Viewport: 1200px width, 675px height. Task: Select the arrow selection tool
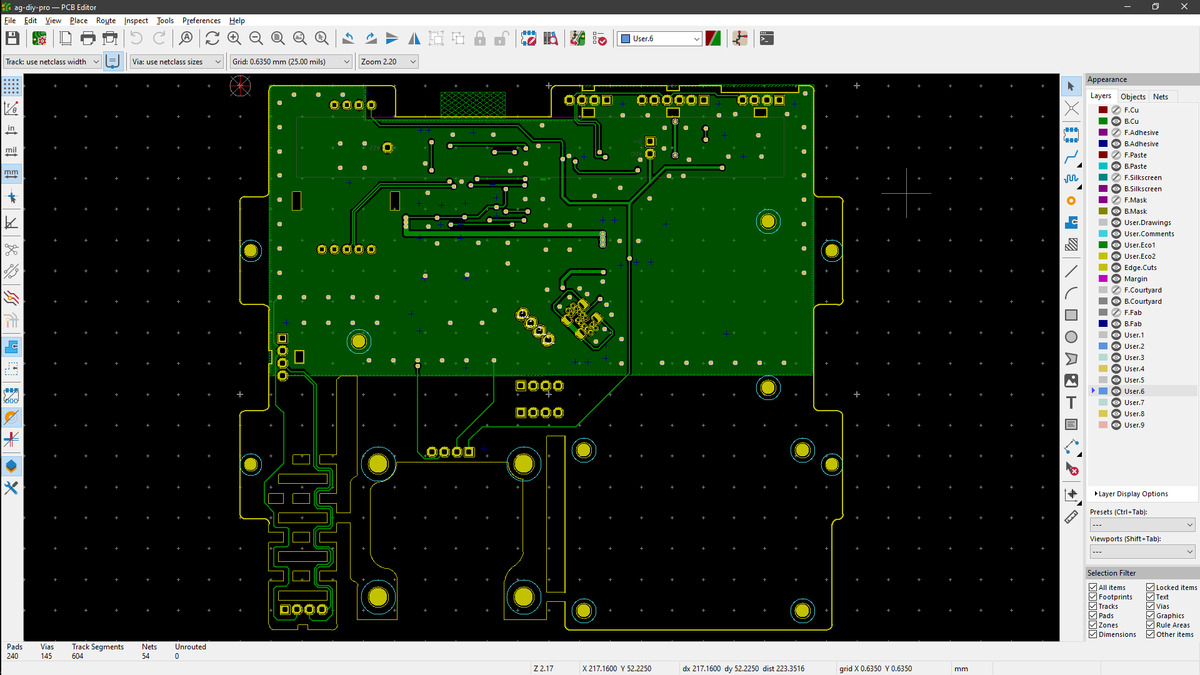(1071, 86)
